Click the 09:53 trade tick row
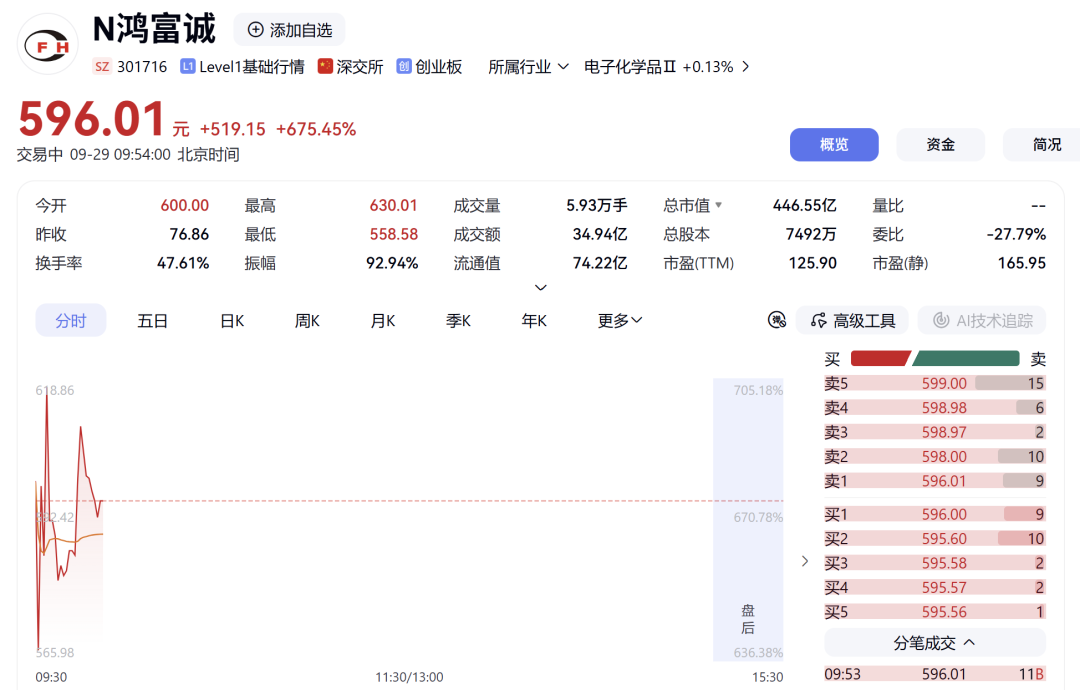Image resolution: width=1080 pixels, height=690 pixels. pyautogui.click(x=935, y=674)
